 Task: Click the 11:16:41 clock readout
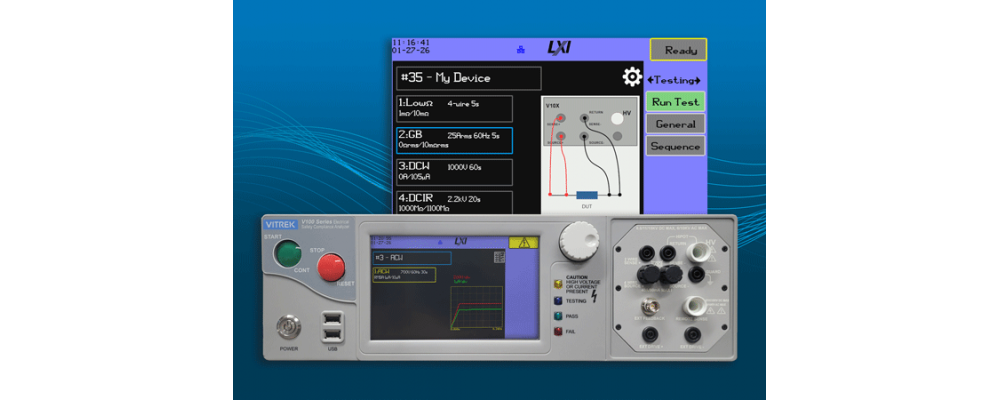(x=411, y=42)
